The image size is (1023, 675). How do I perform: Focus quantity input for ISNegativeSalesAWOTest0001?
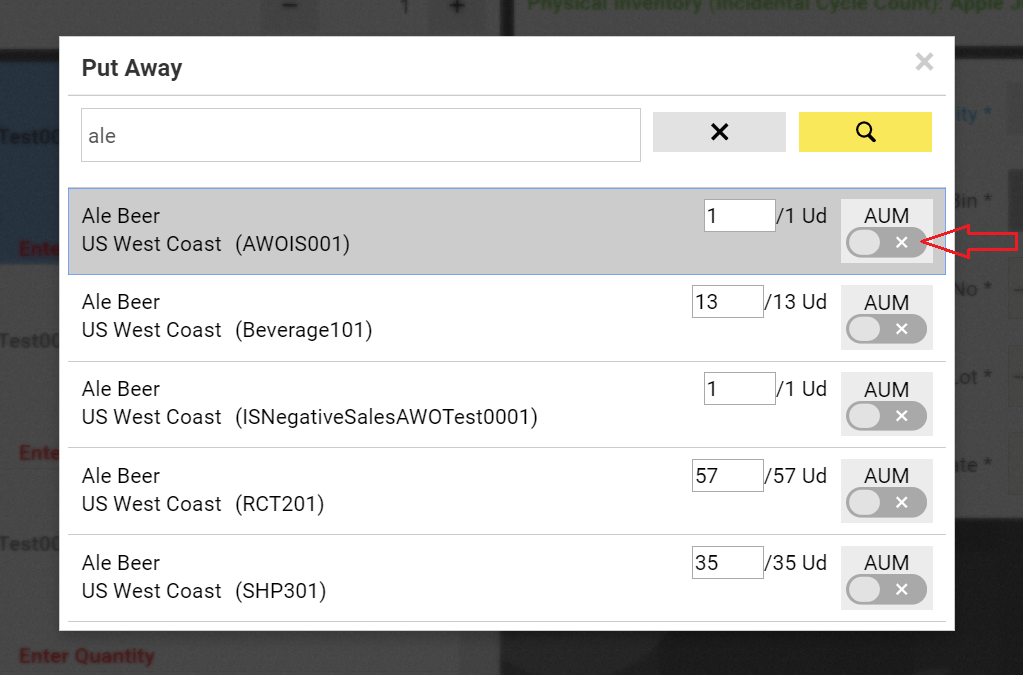pyautogui.click(x=739, y=389)
